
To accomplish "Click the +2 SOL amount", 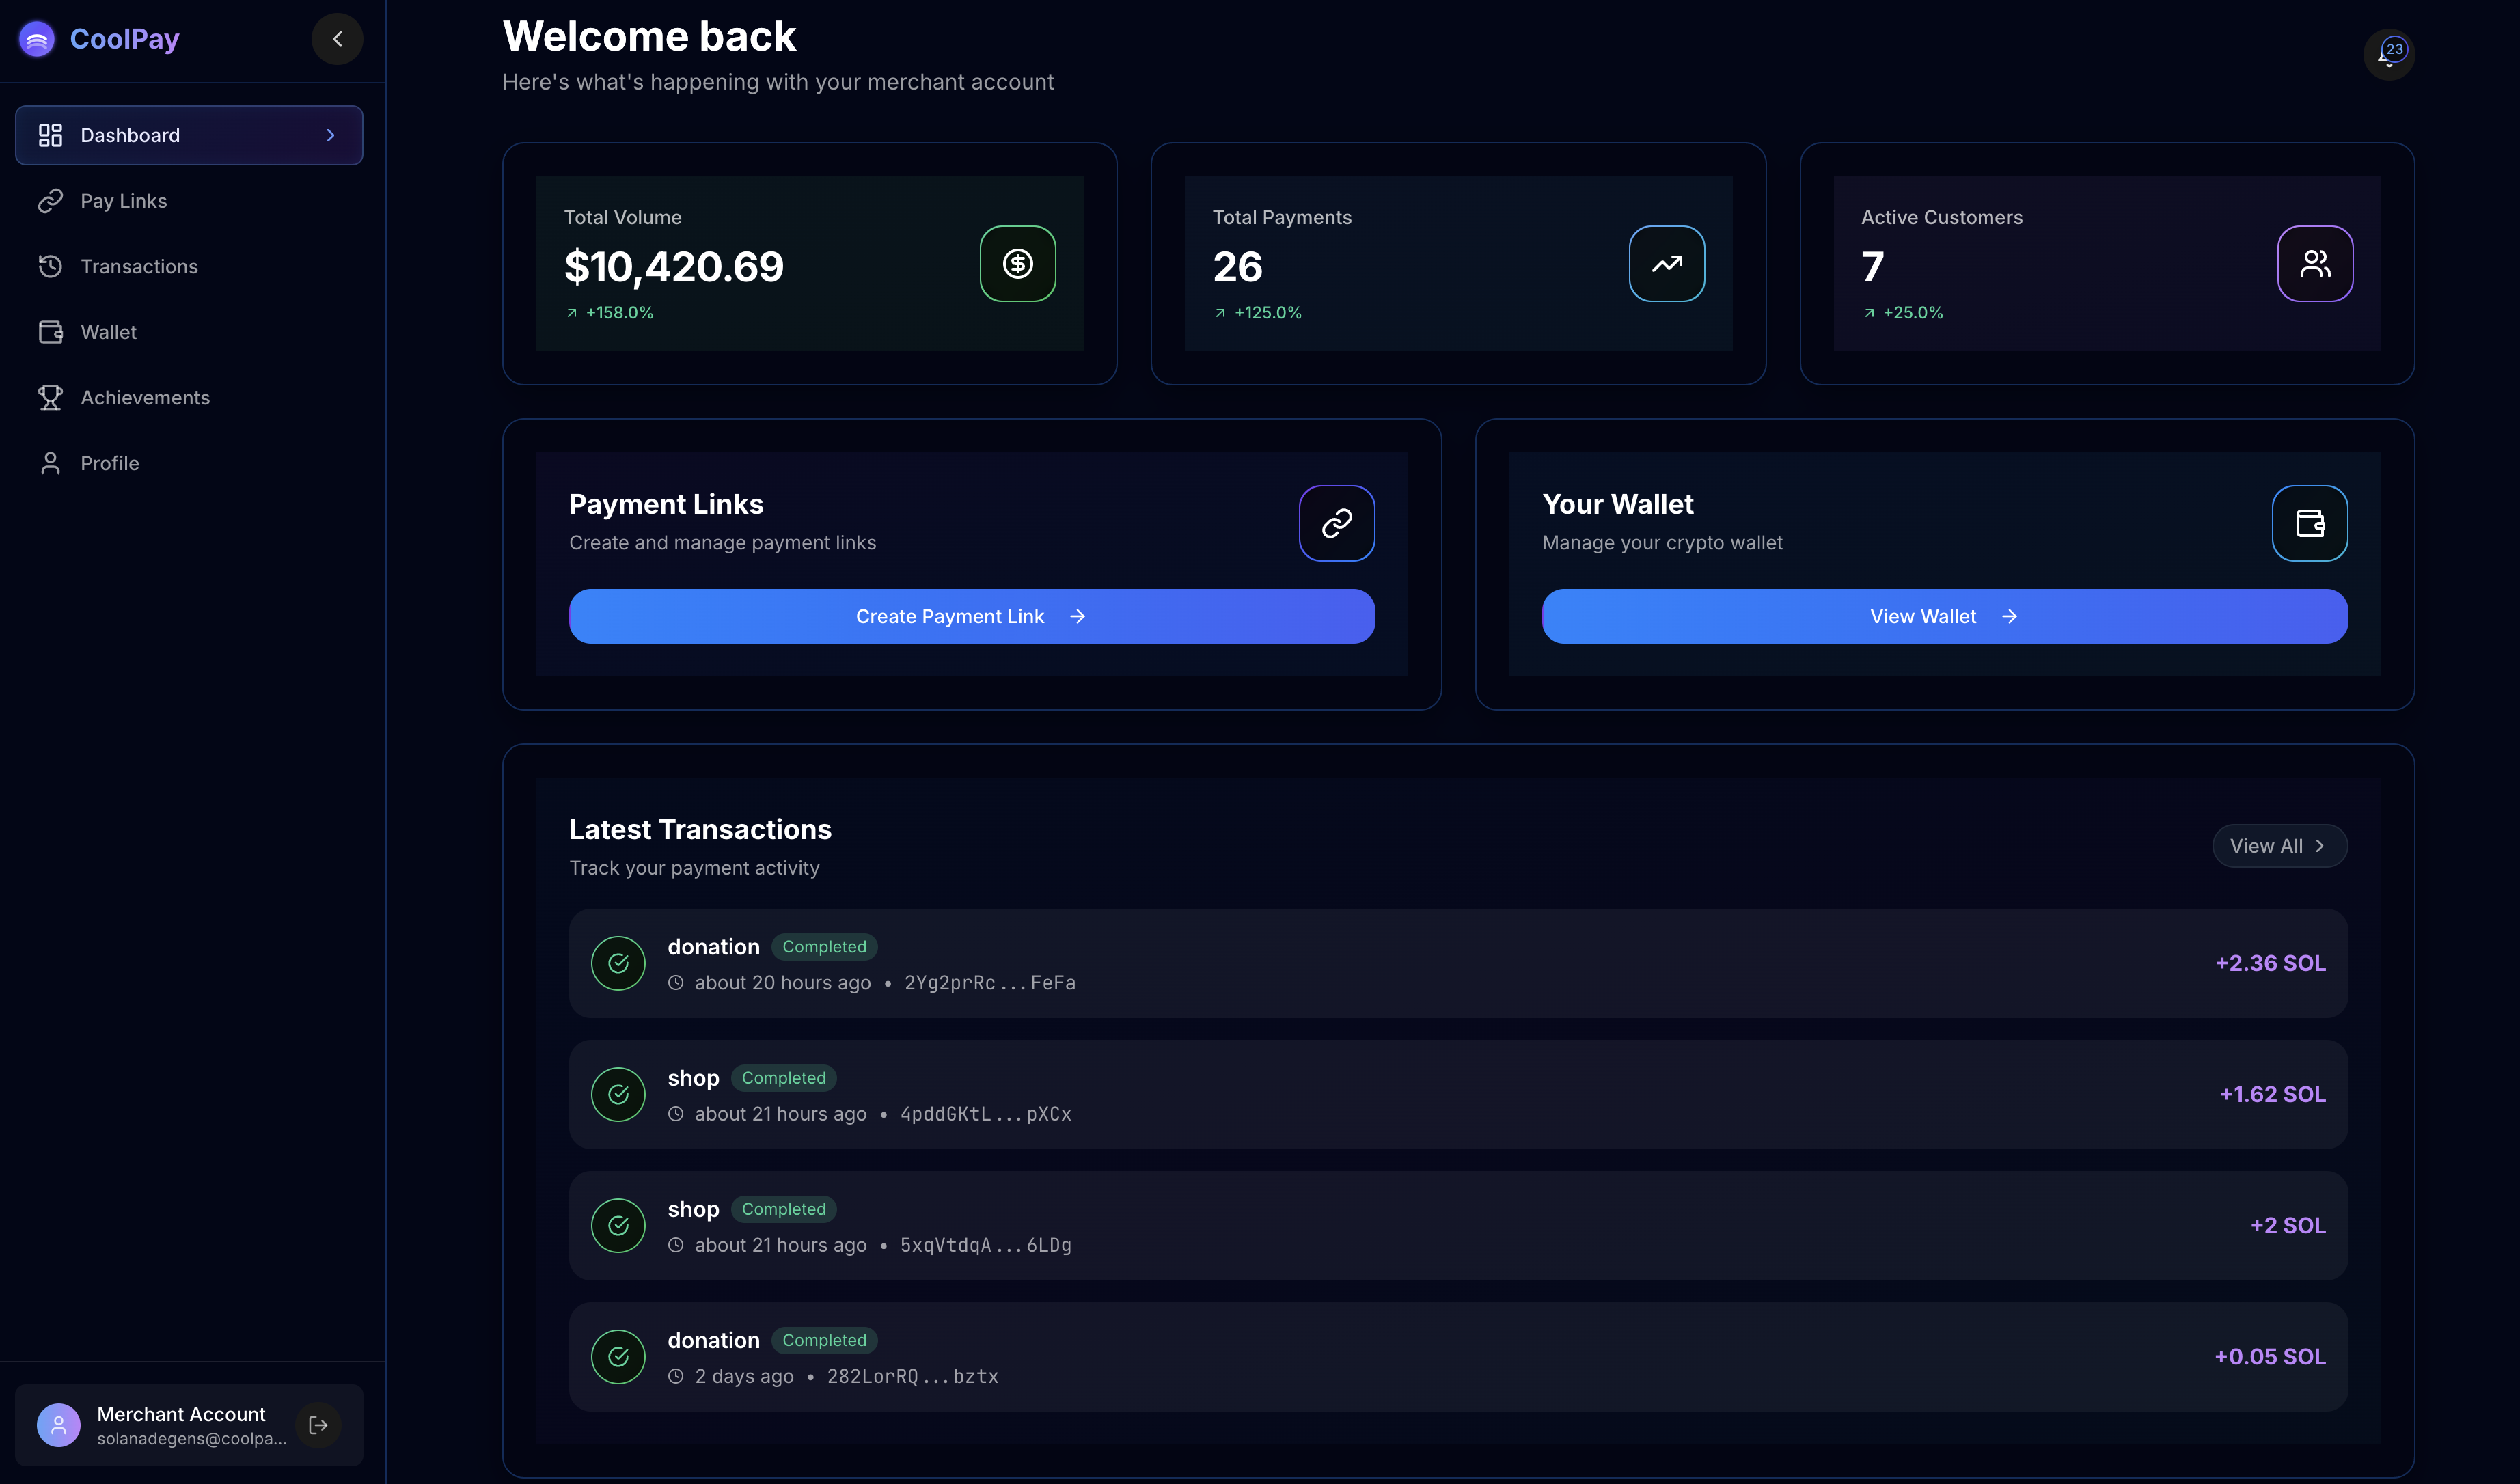I will [2288, 1225].
